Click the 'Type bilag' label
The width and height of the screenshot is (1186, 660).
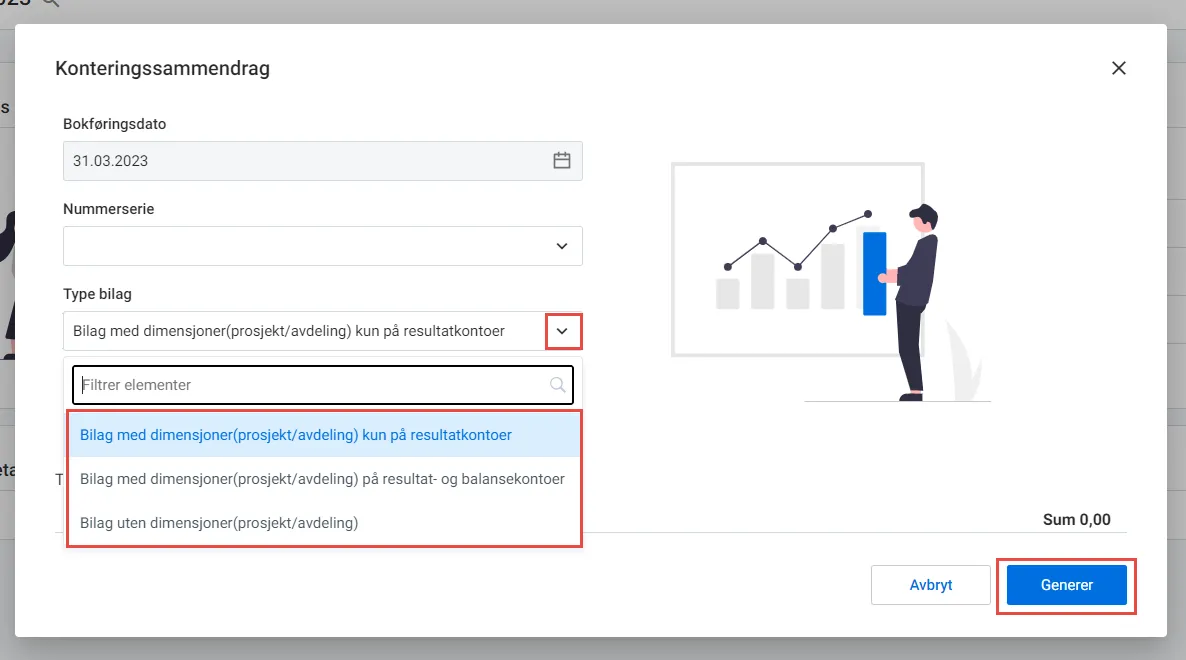(97, 294)
